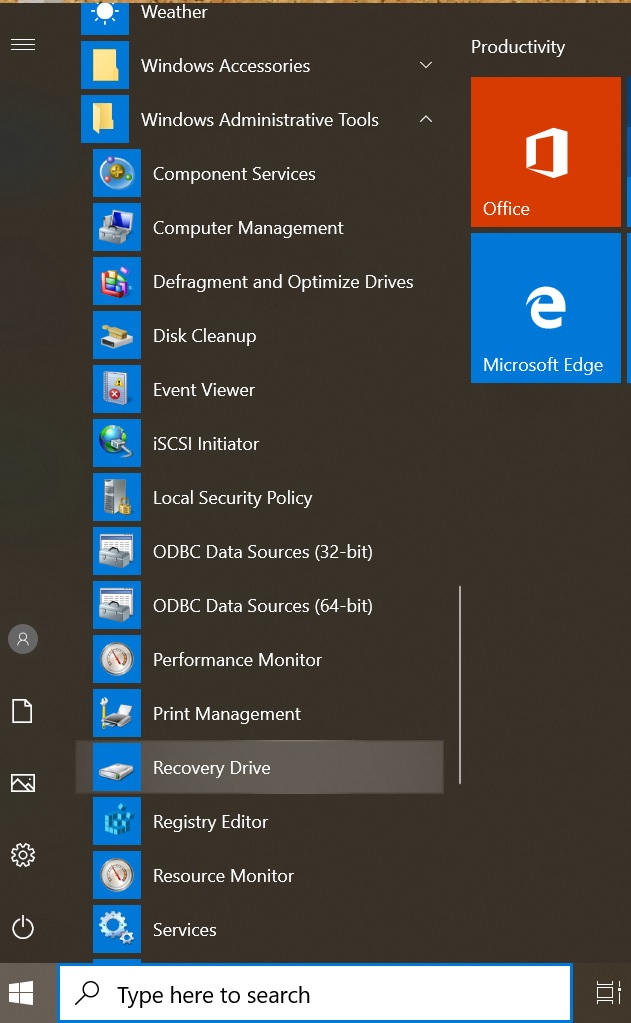
Task: Click the app list scrollbar
Action: coord(460,684)
